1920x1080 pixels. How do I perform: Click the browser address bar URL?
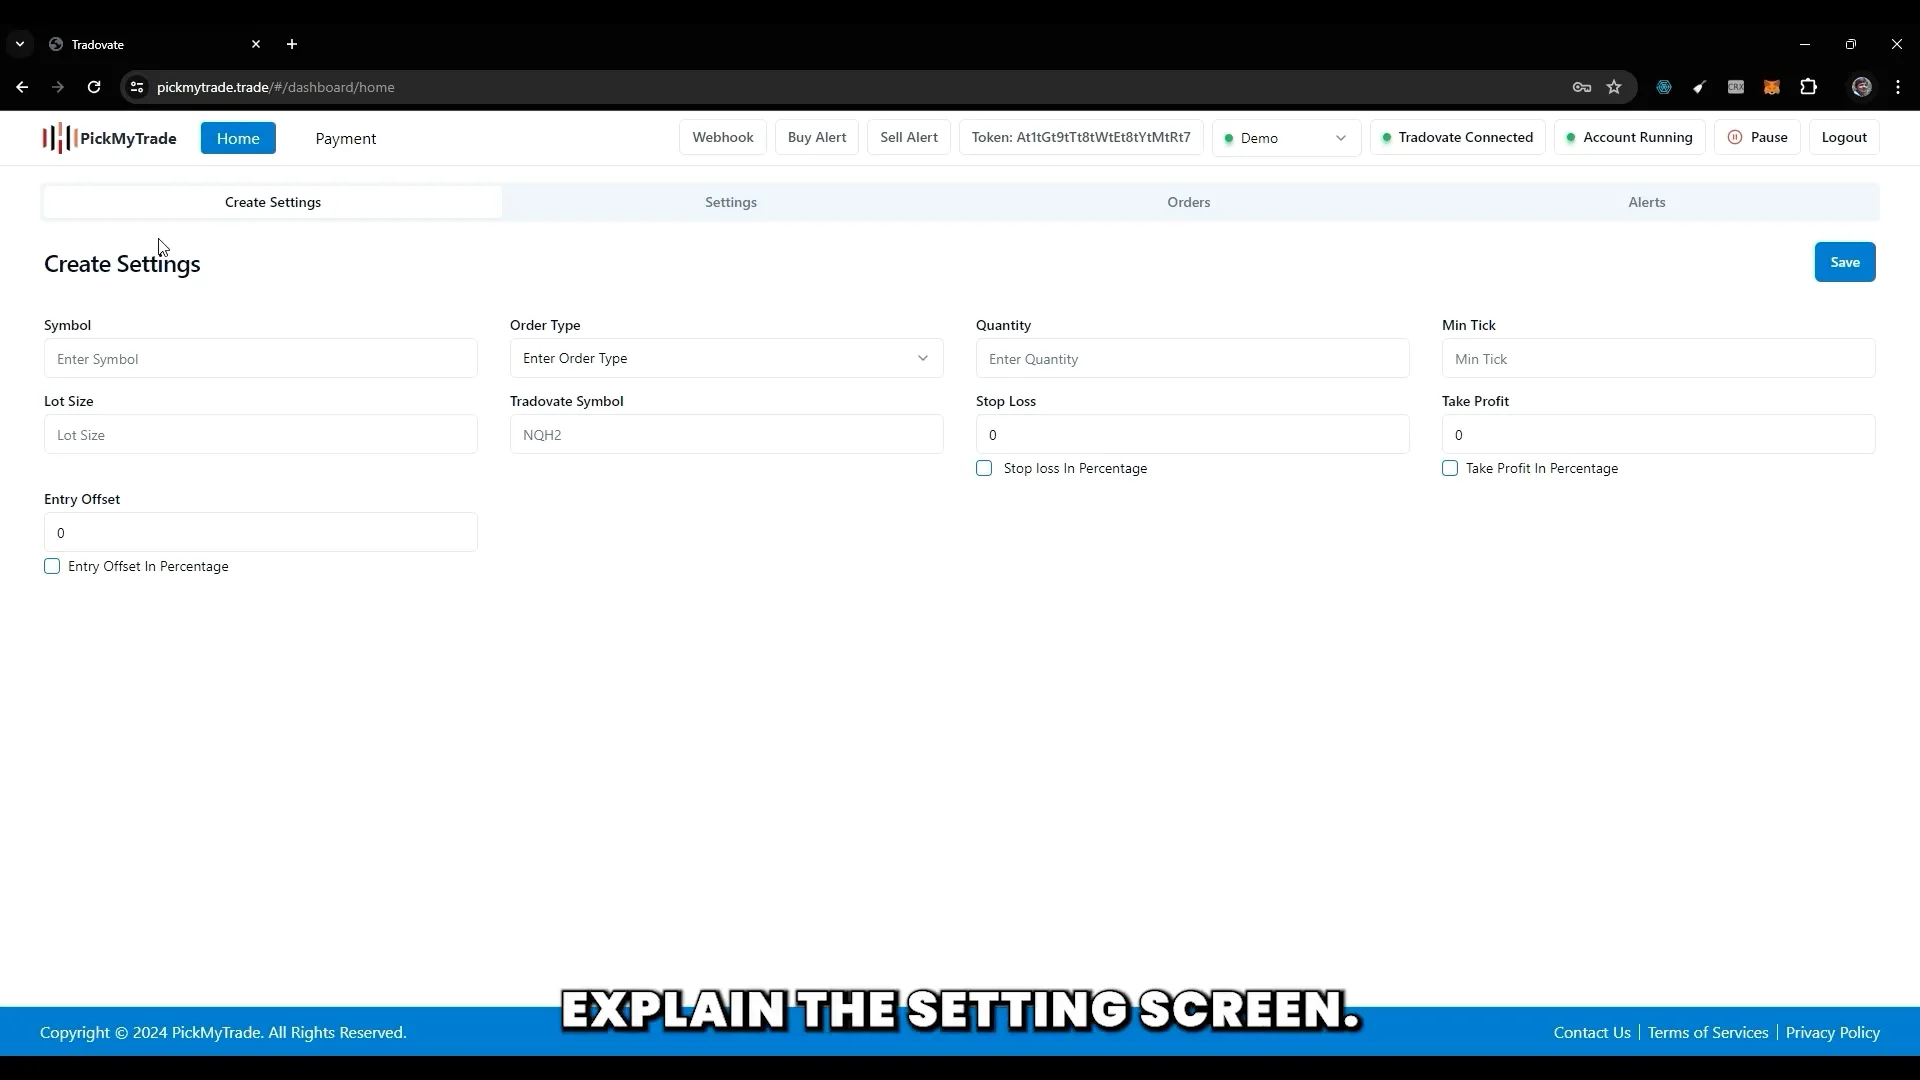tap(276, 87)
